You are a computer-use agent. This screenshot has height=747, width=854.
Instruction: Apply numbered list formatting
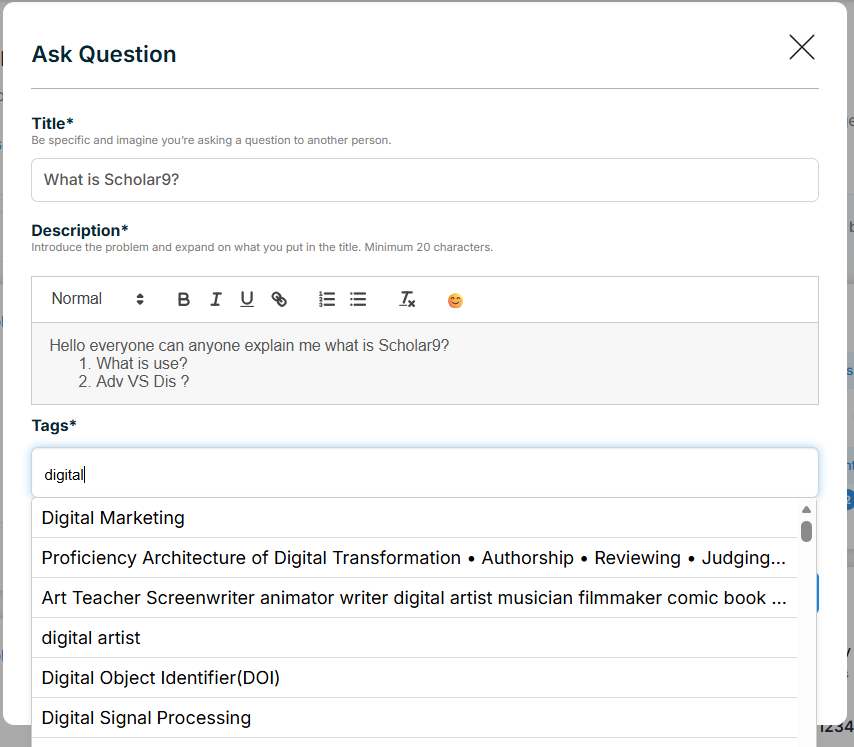click(x=327, y=299)
